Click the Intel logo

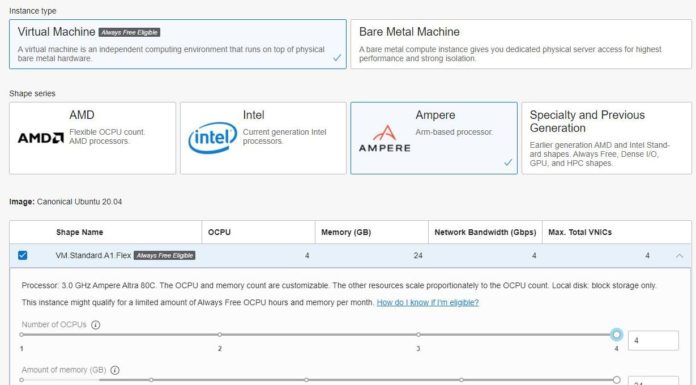pyautogui.click(x=213, y=138)
